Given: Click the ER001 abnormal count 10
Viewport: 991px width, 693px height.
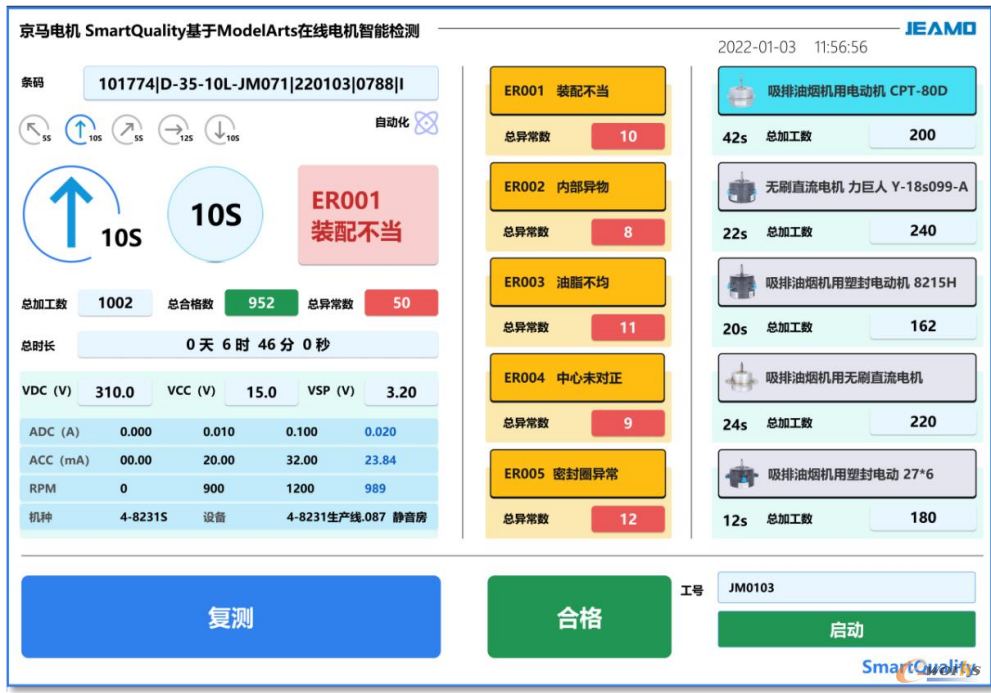Looking at the screenshot, I should (628, 137).
